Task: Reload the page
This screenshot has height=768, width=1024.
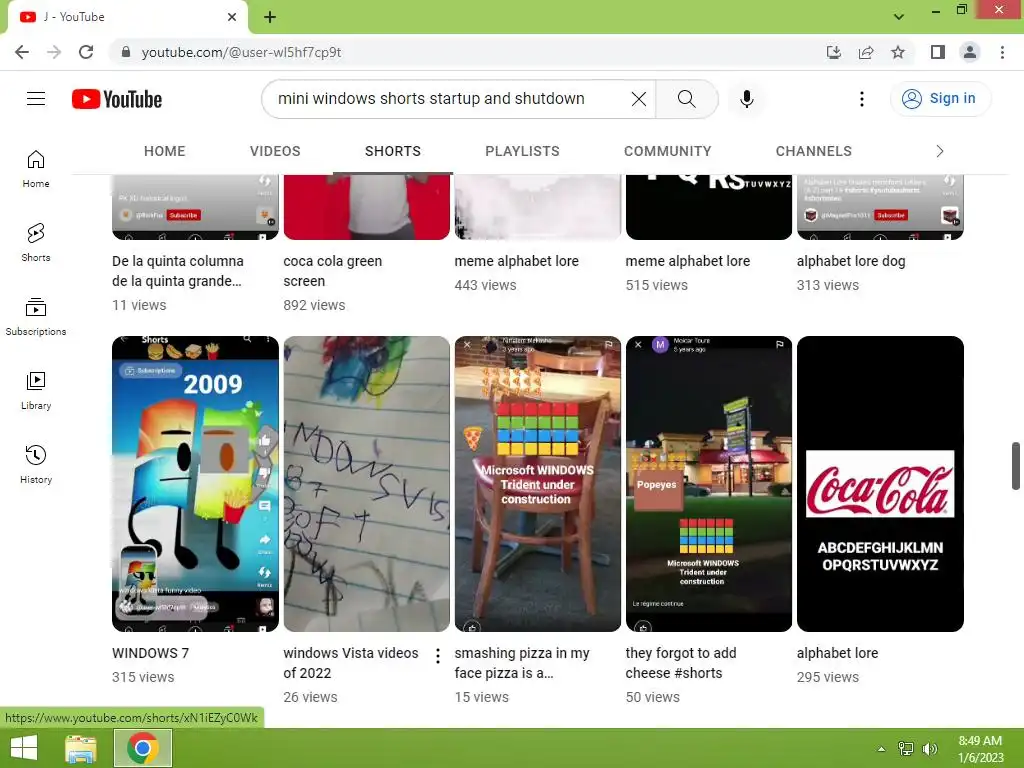Action: pyautogui.click(x=86, y=52)
